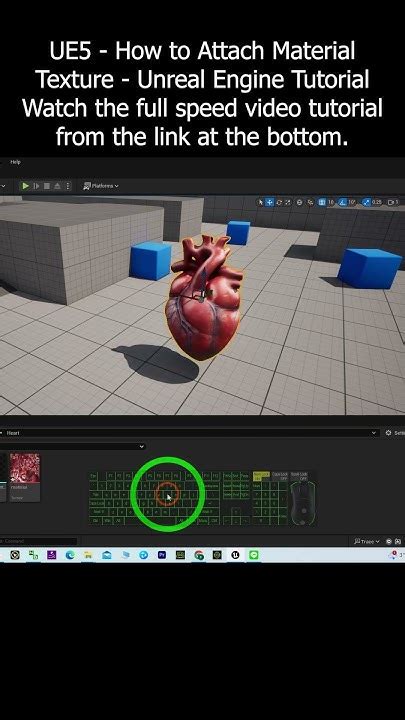The height and width of the screenshot is (720, 405).
Task: Open Adobe Premiere Pro from the taskbar
Action: [x=162, y=555]
